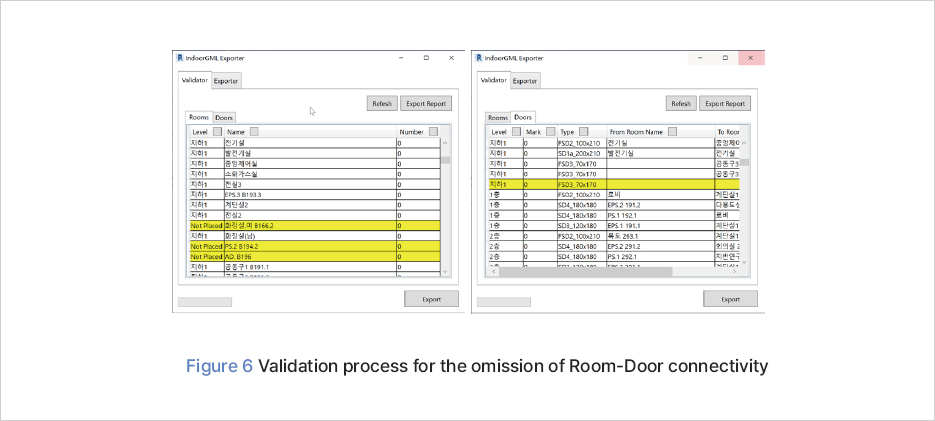Click the Revit icon in the Doors-tab window title bar
Viewport: 935px width, 421px height.
pyautogui.click(x=479, y=58)
